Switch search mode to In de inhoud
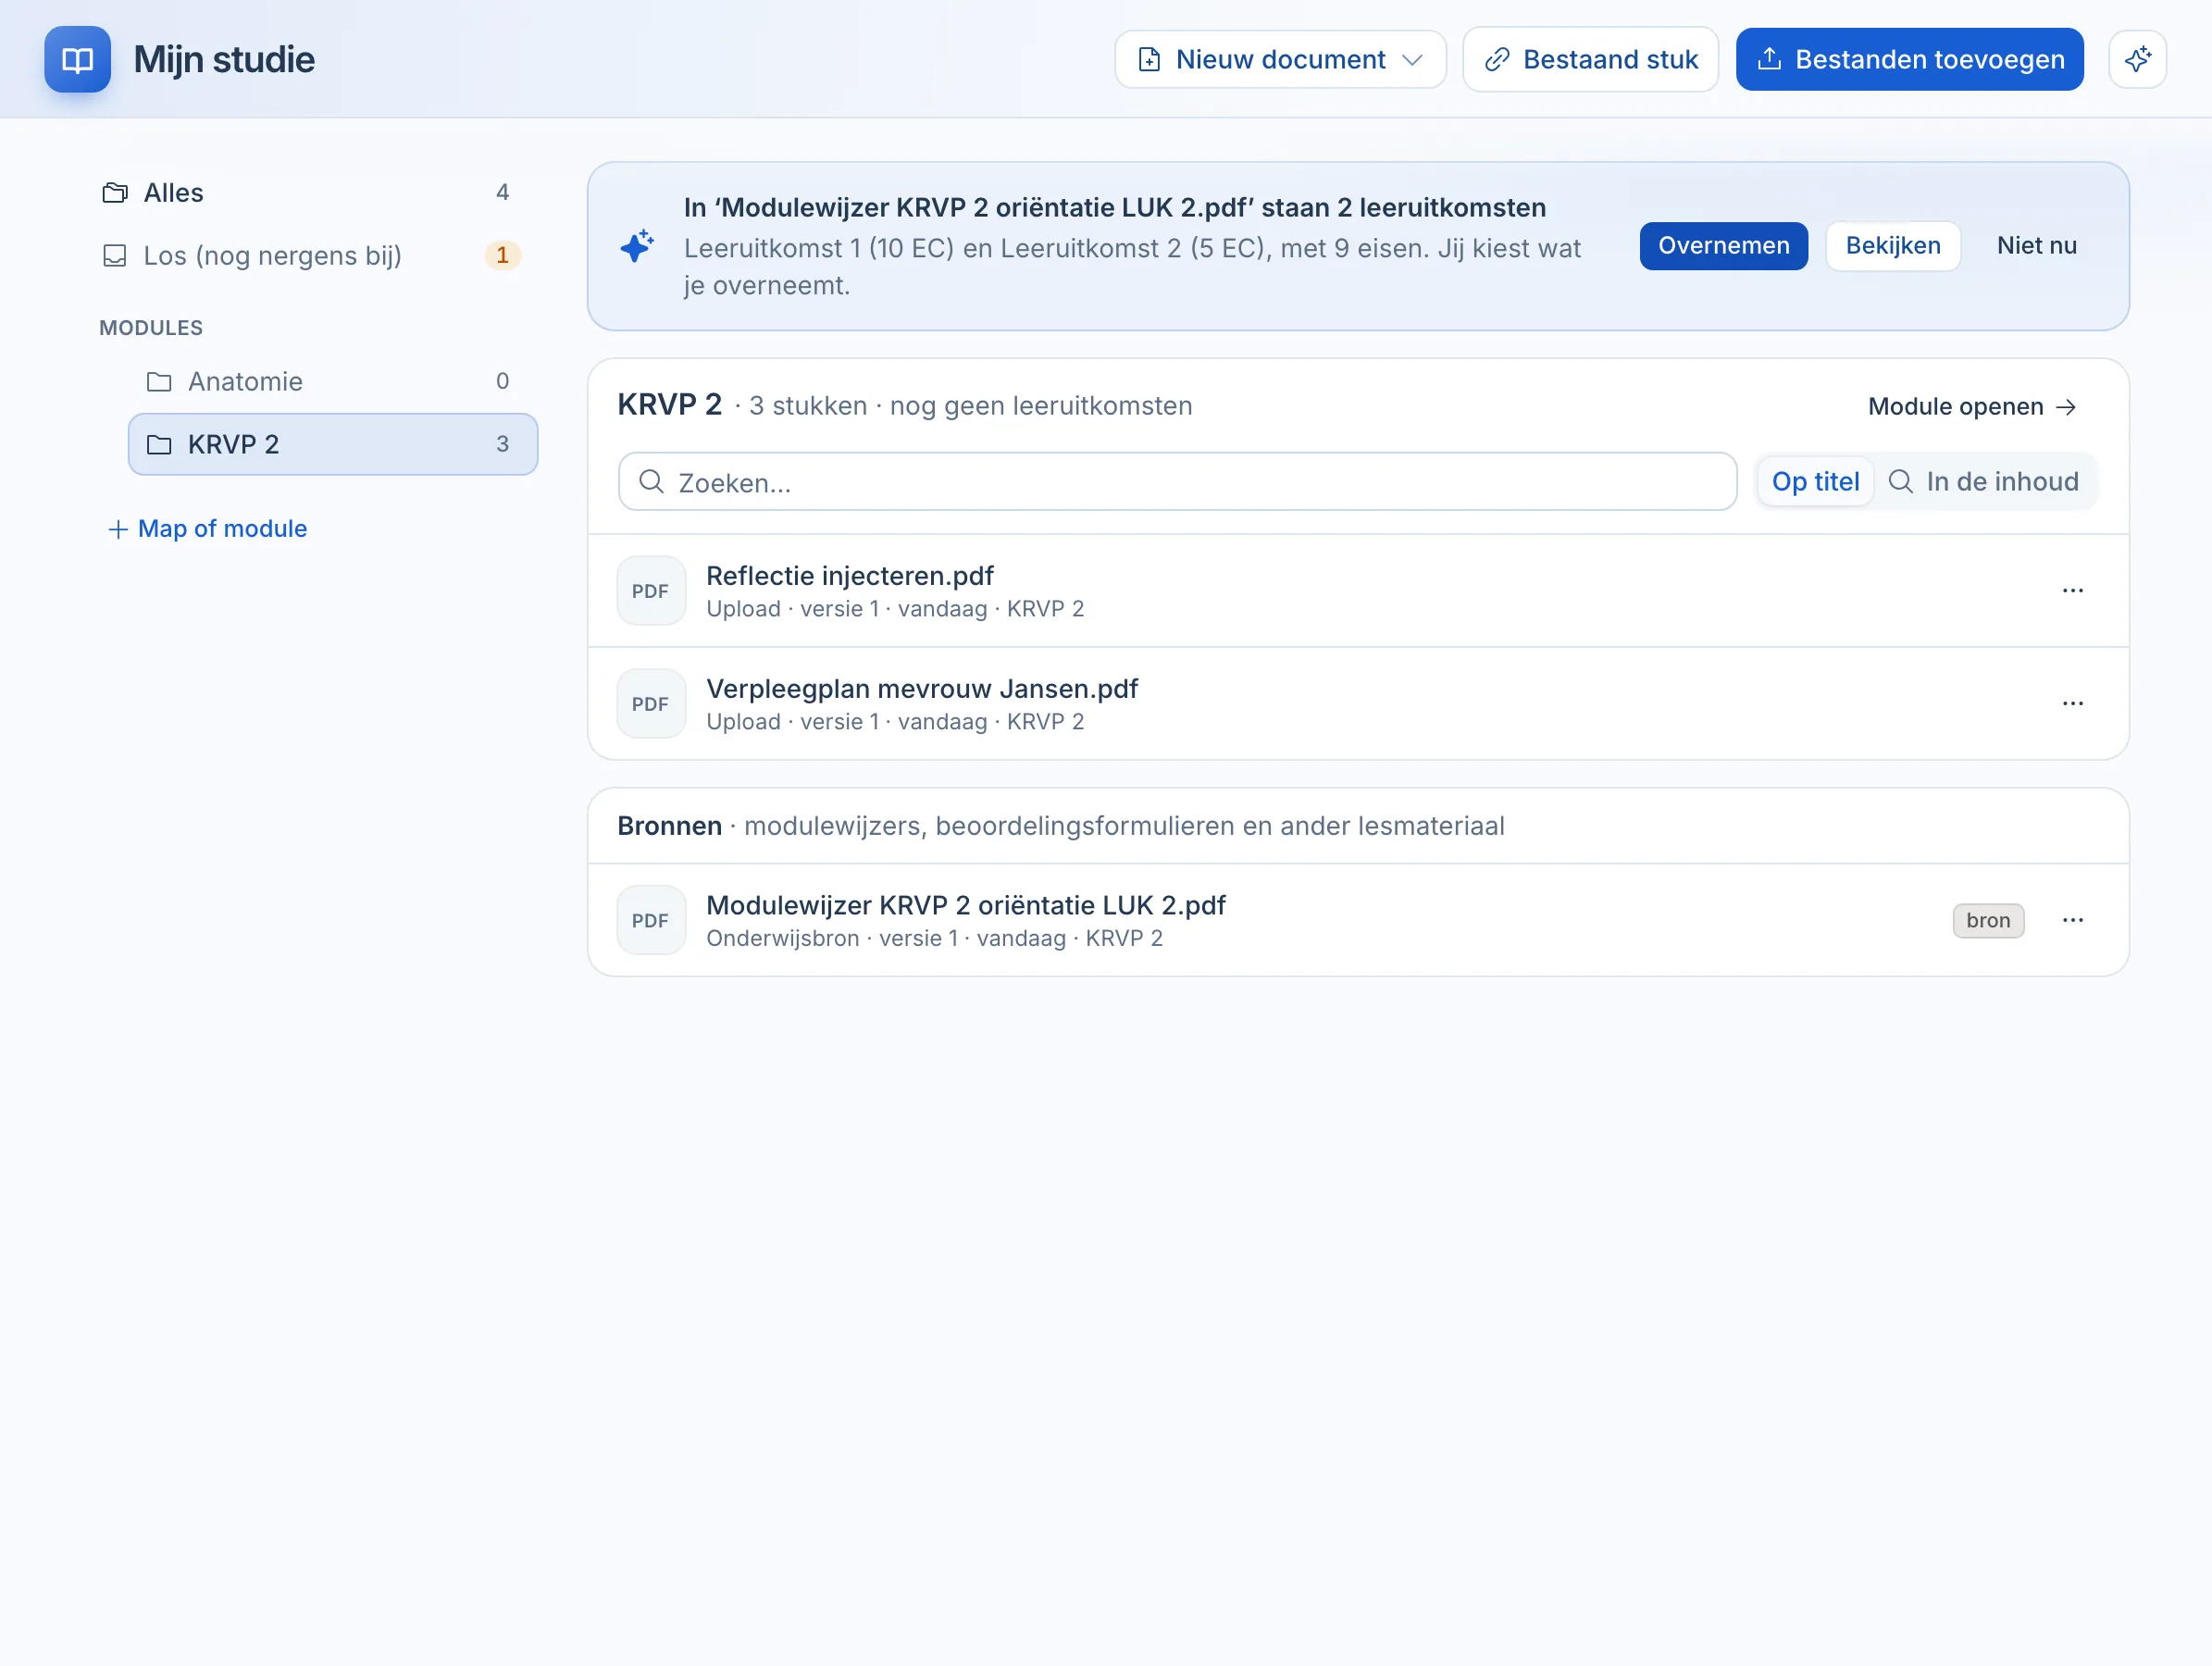 pyautogui.click(x=1984, y=482)
